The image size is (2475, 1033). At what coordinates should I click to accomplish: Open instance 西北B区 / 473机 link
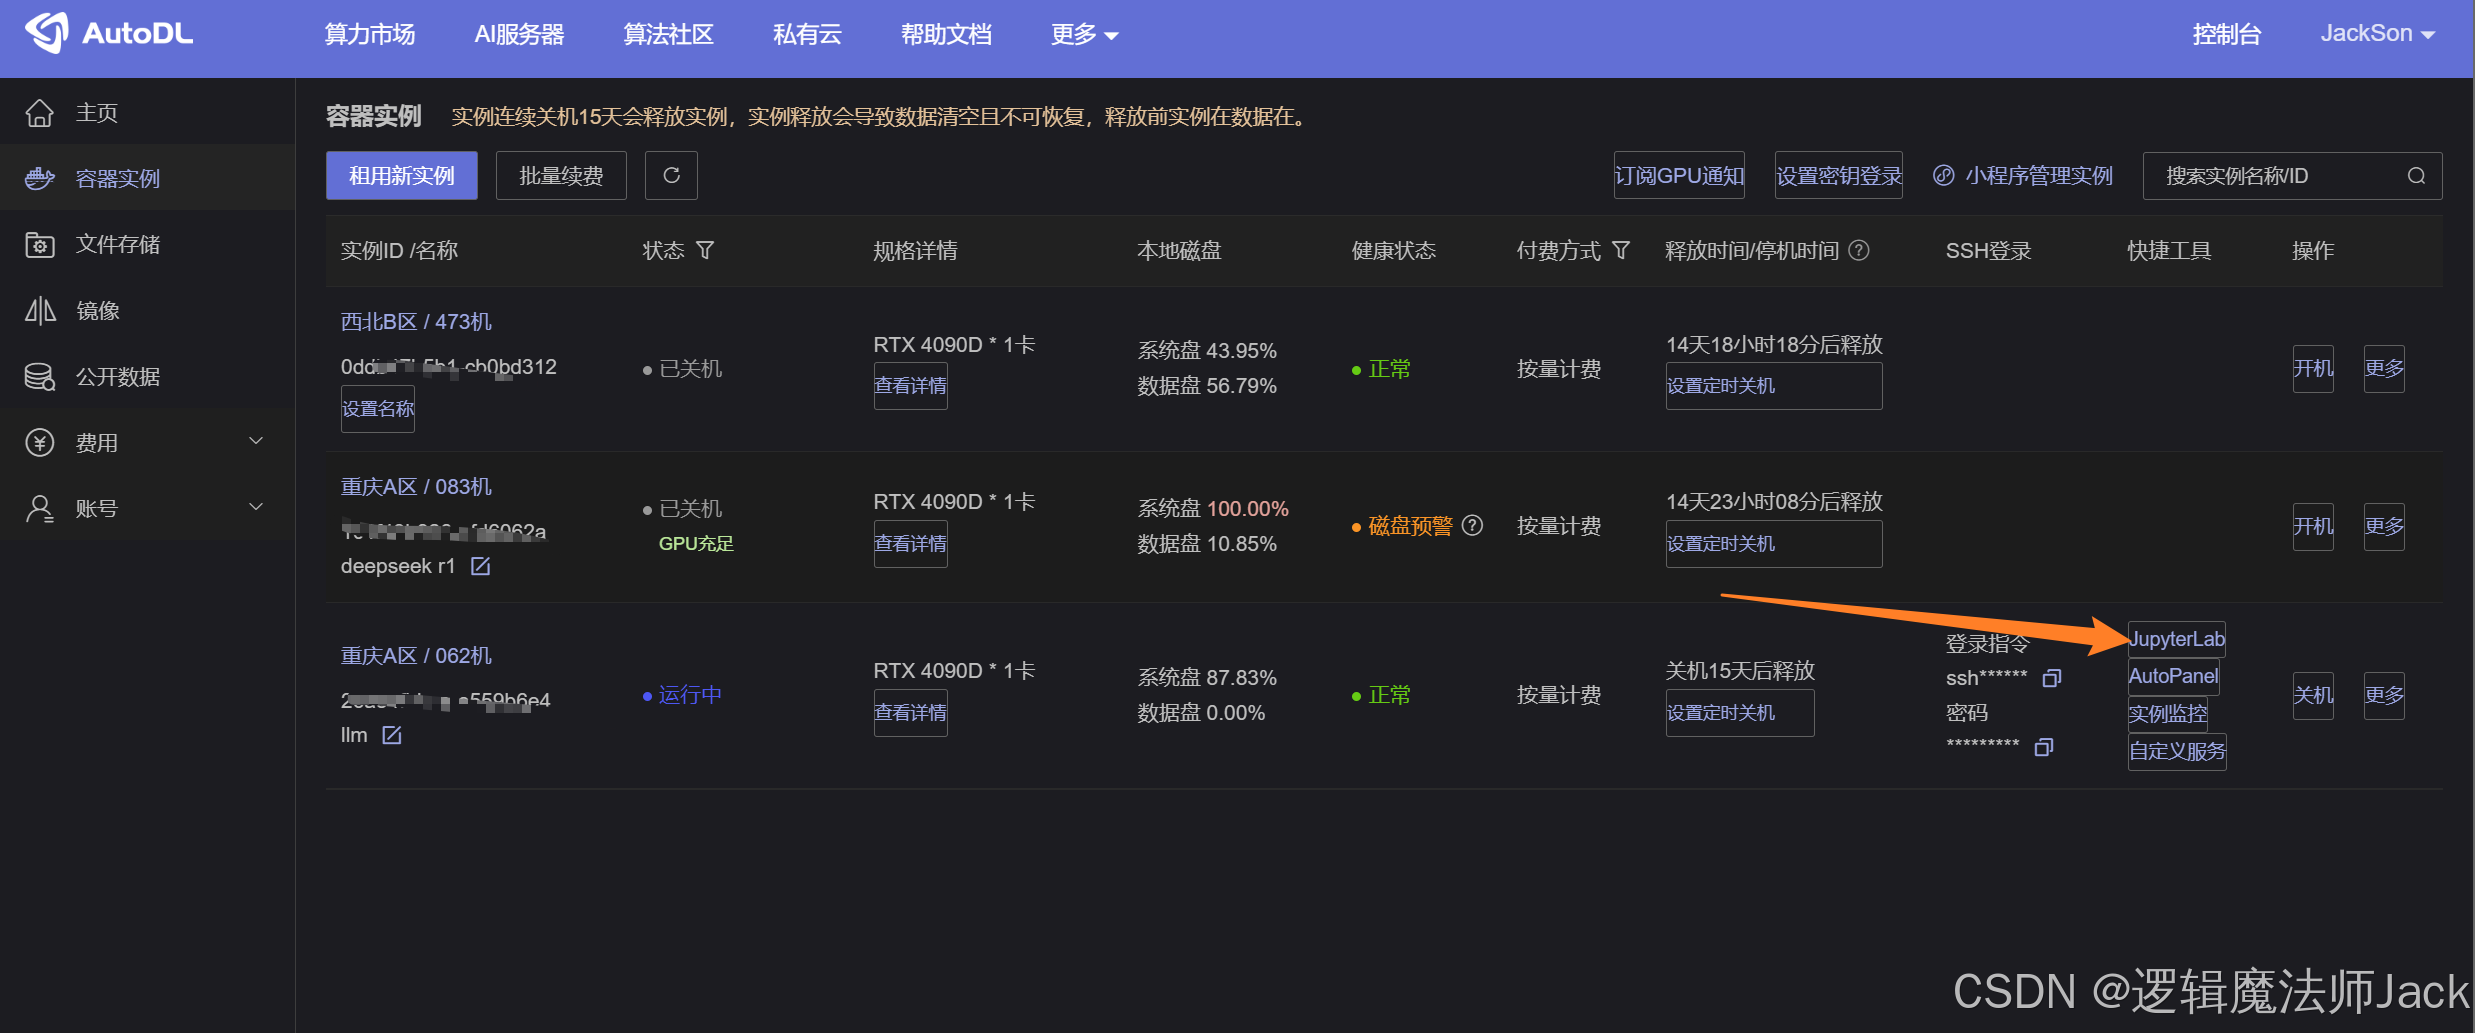416,322
